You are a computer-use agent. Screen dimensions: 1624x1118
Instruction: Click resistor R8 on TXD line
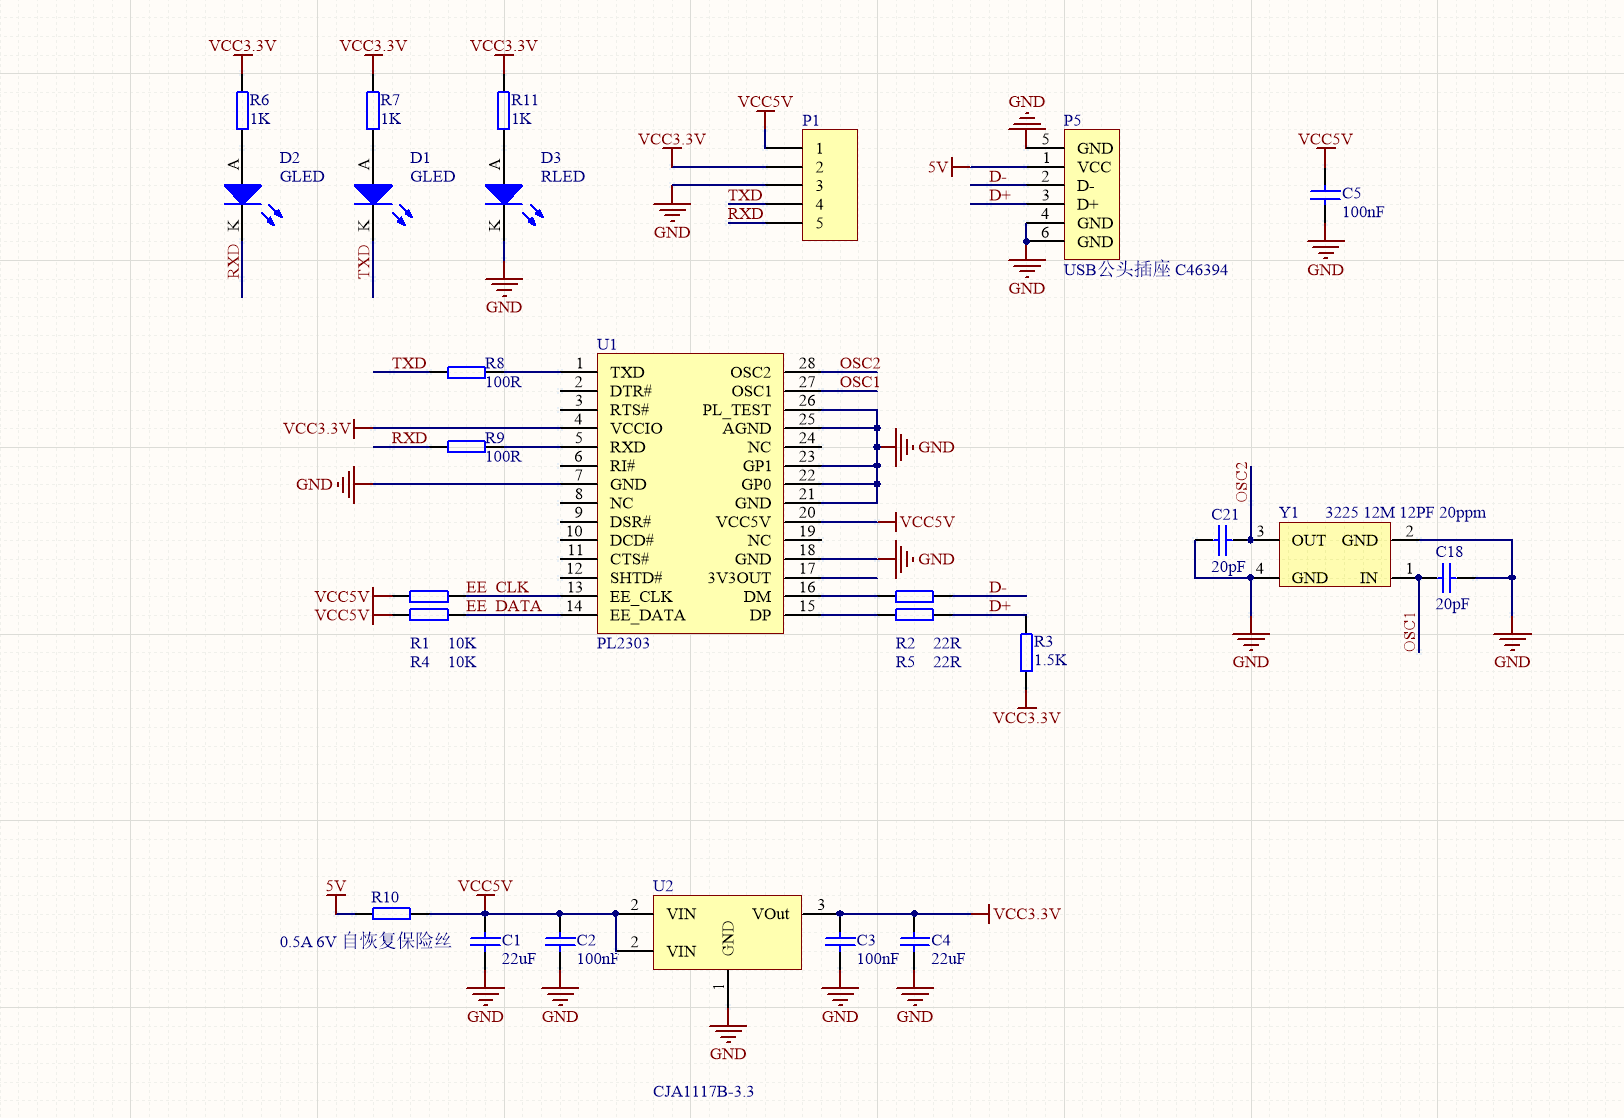coord(466,372)
